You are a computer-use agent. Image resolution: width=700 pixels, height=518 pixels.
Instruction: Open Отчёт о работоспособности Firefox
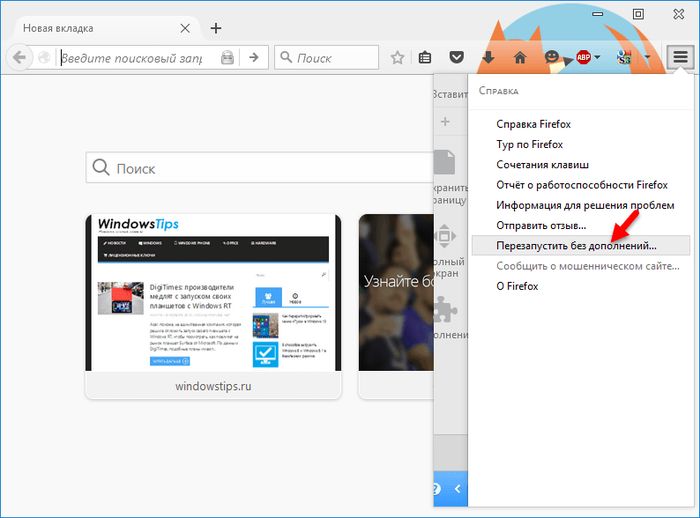pyautogui.click(x=582, y=185)
